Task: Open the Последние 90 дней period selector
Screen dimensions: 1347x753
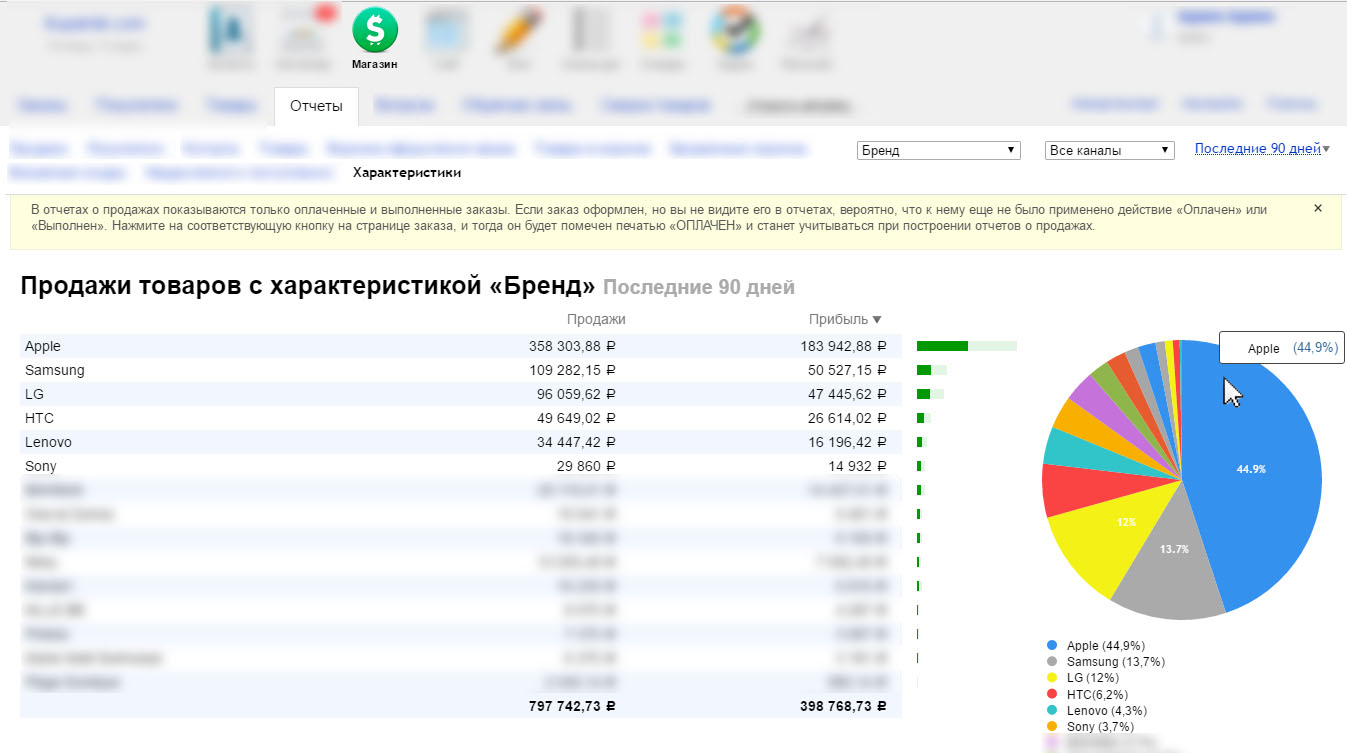Action: (x=1262, y=149)
